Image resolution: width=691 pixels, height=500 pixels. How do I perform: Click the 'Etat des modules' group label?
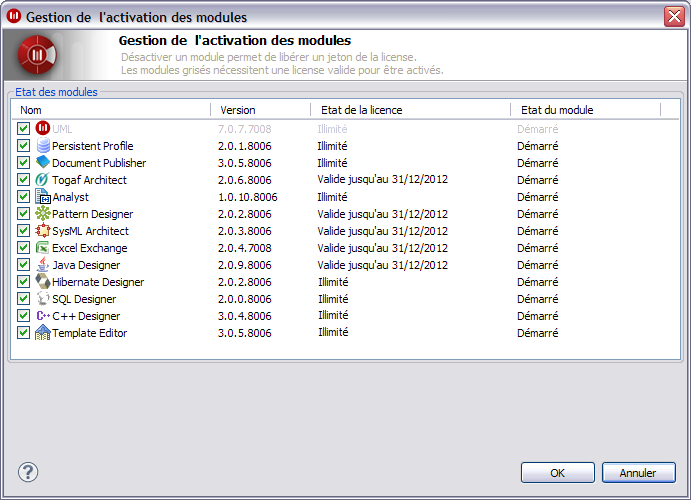(56, 92)
